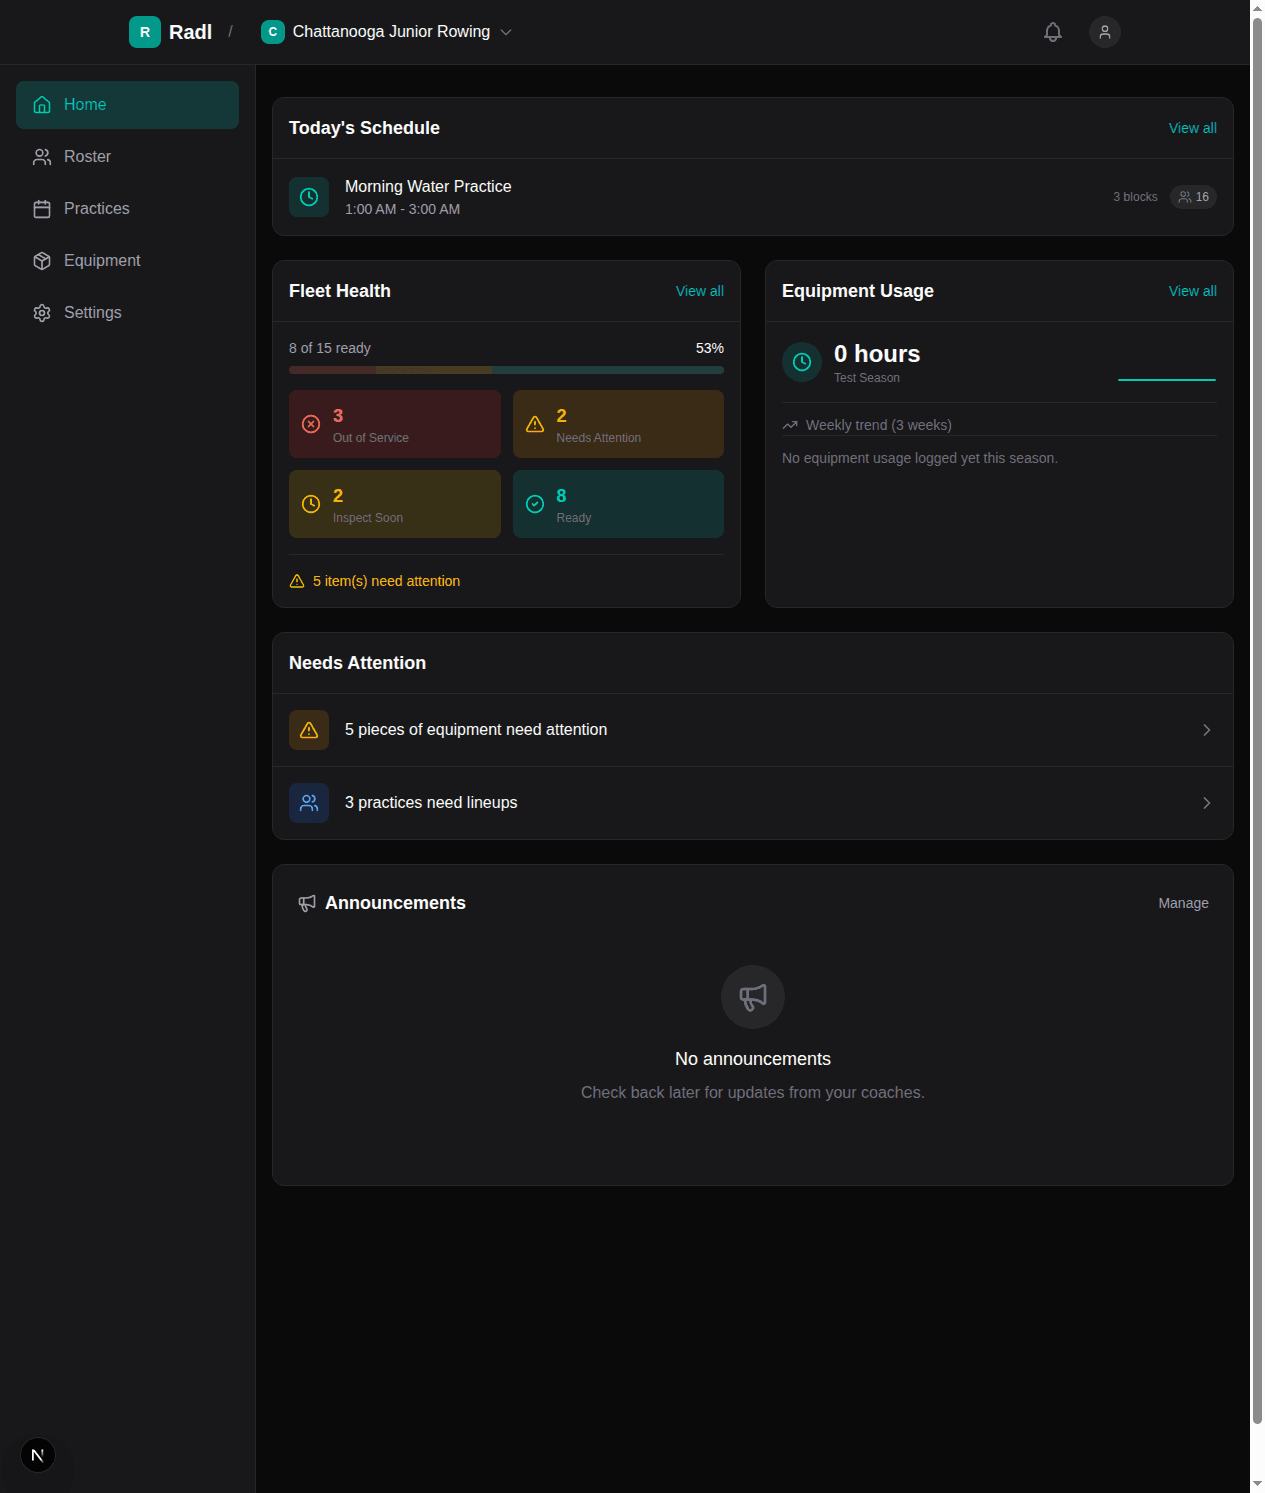
Task: Go to Home in the sidebar
Action: 127,105
